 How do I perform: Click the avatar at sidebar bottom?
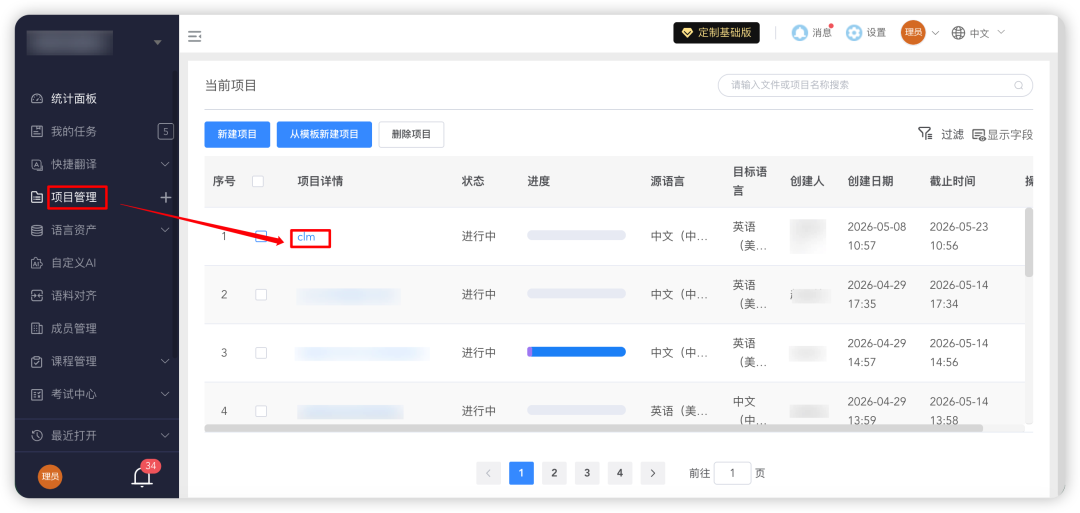point(50,476)
